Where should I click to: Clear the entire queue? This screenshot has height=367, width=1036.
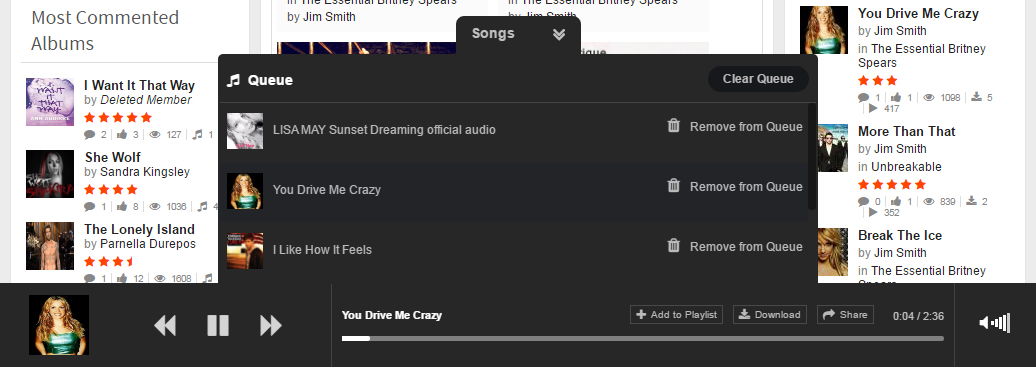click(x=758, y=79)
